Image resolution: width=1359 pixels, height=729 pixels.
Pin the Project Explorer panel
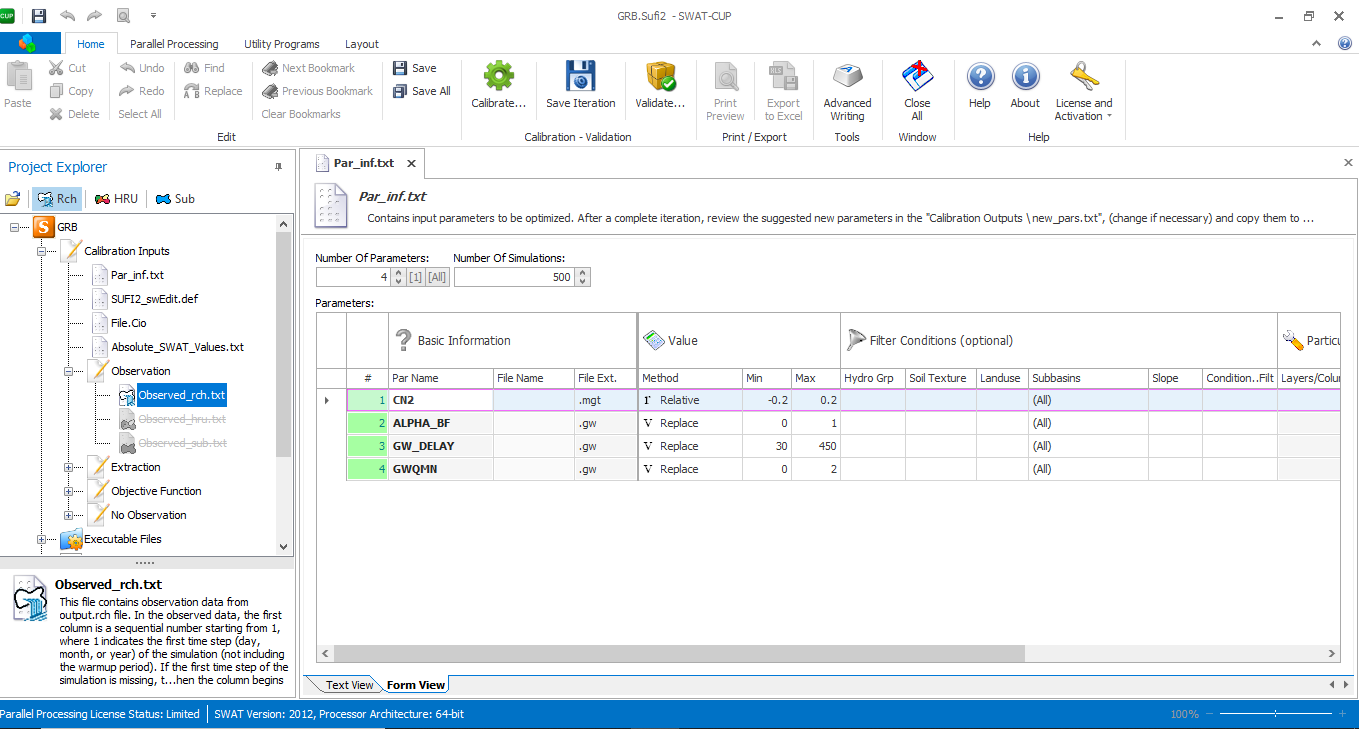(279, 167)
